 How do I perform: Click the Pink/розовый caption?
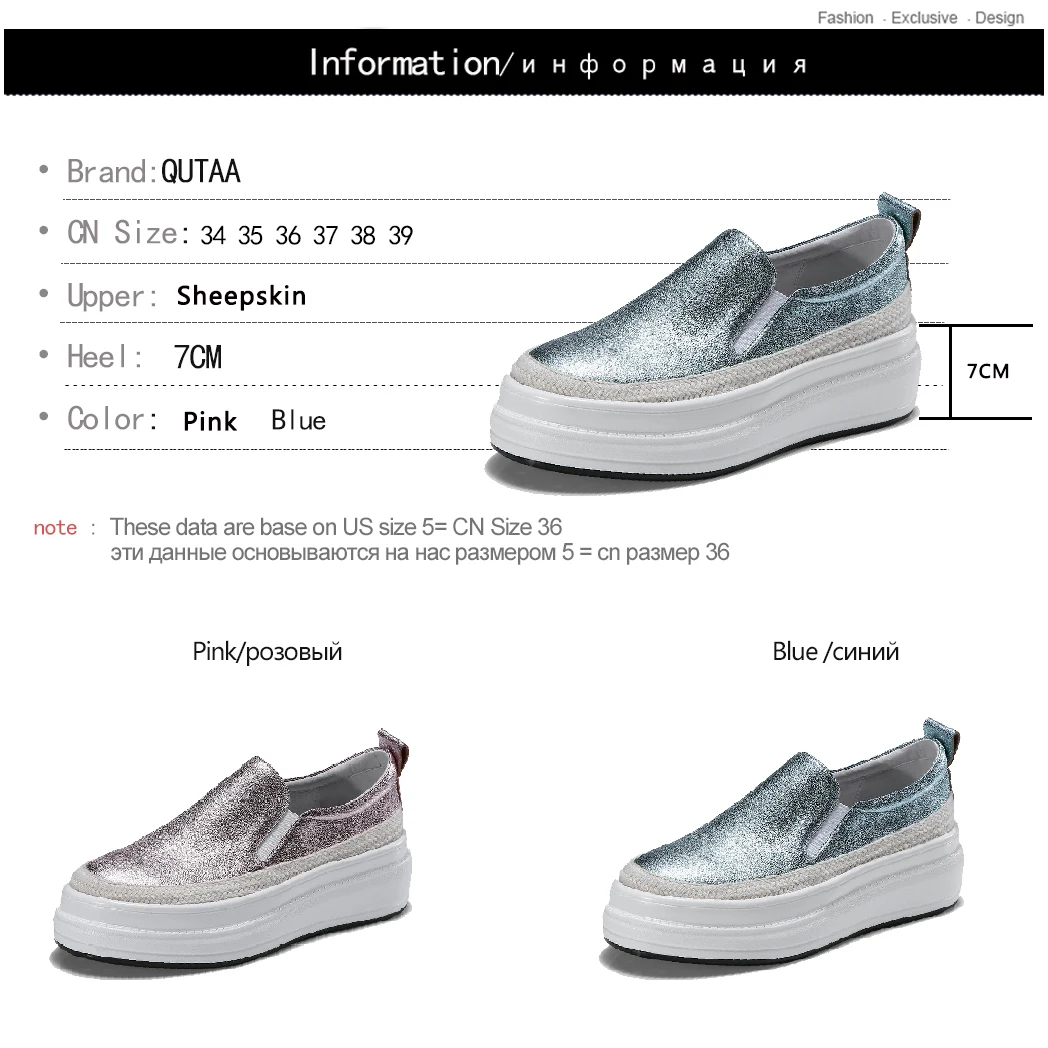point(267,652)
